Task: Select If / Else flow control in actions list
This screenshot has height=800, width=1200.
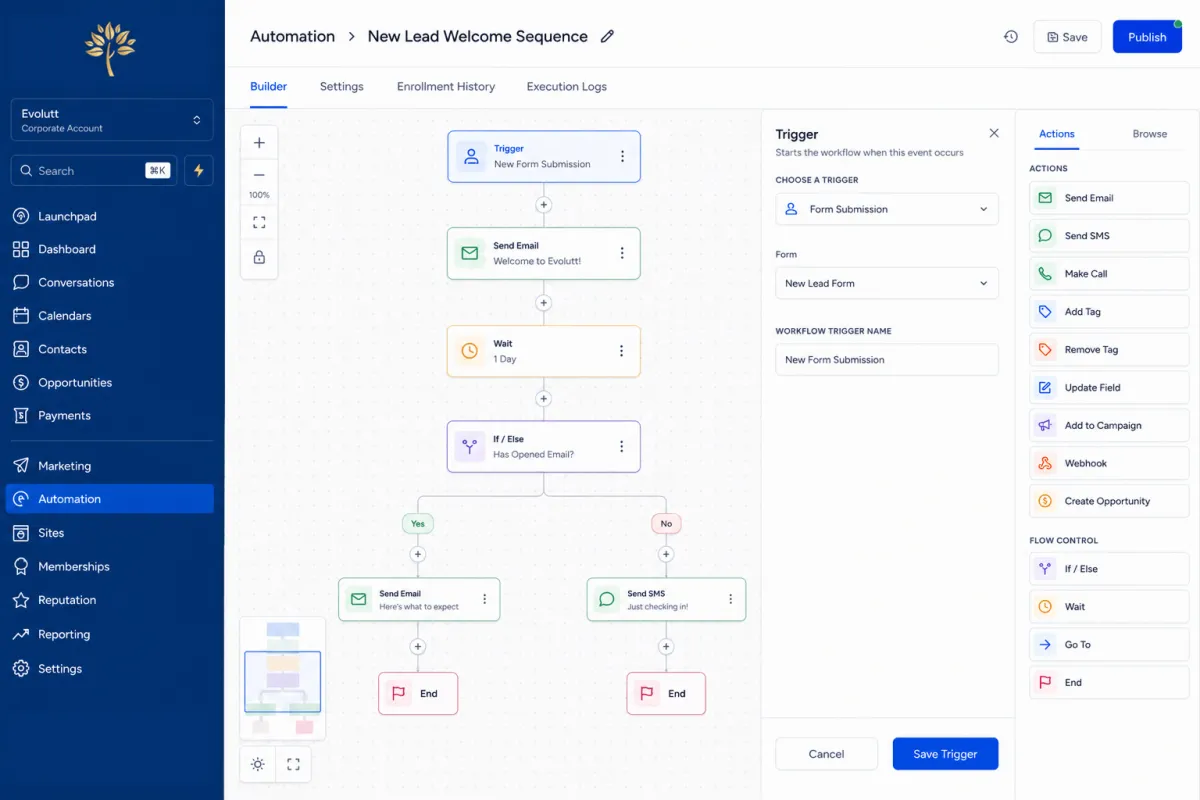Action: (x=1109, y=569)
